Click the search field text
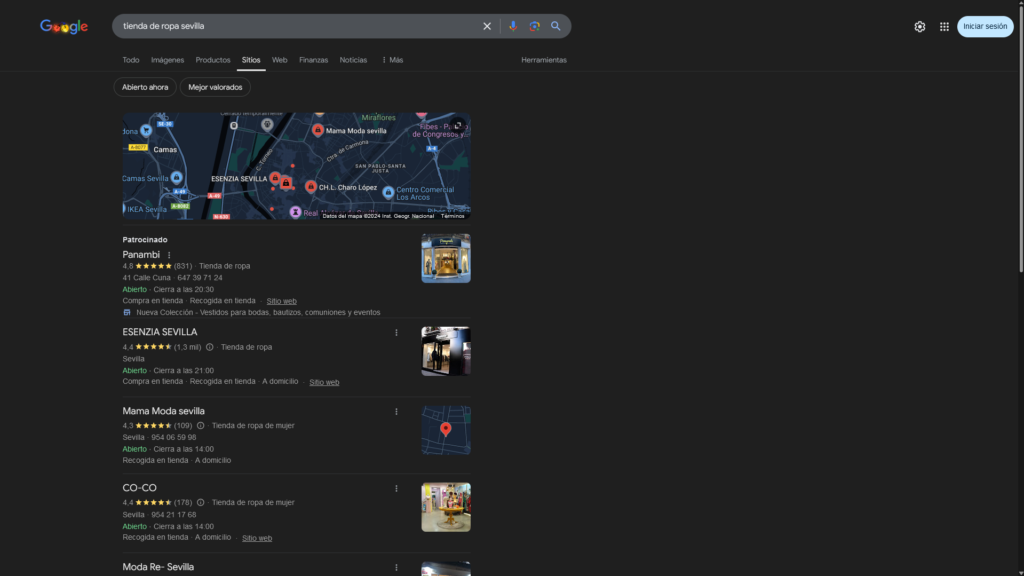This screenshot has height=576, width=1024. tap(163, 26)
